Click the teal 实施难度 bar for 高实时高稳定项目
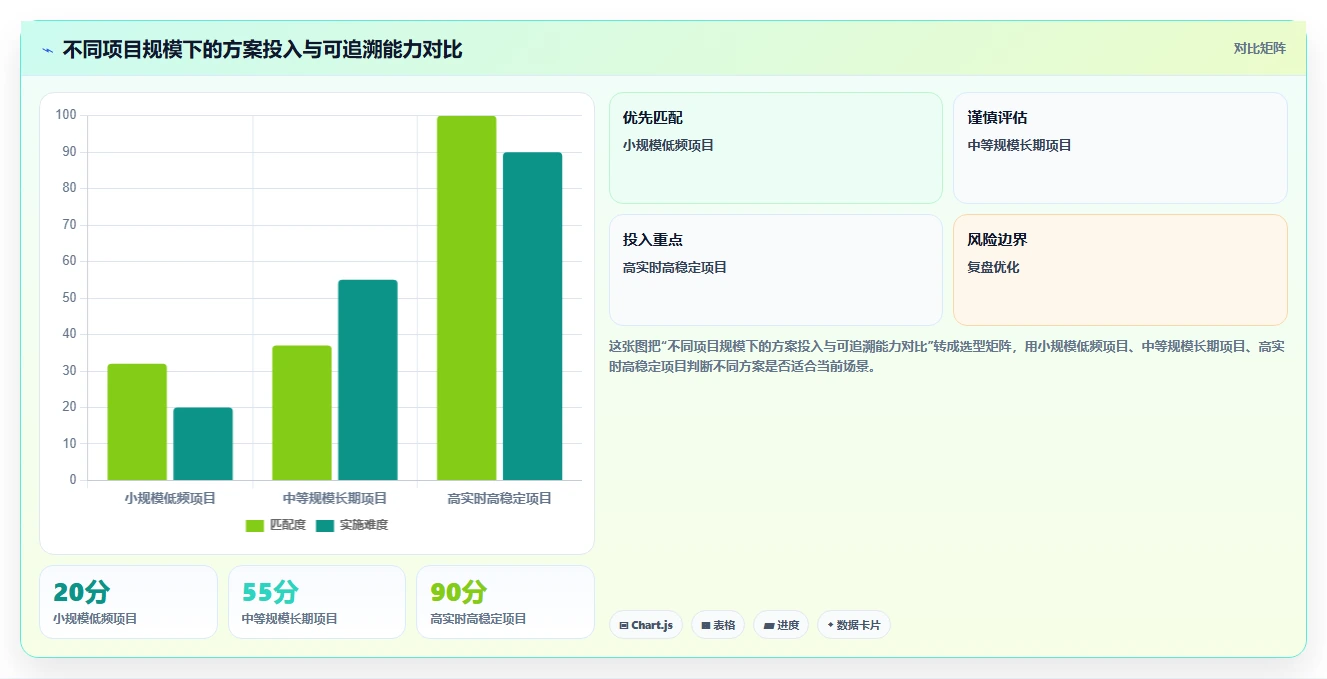Viewport: 1327px width, 679px height. (x=532, y=316)
